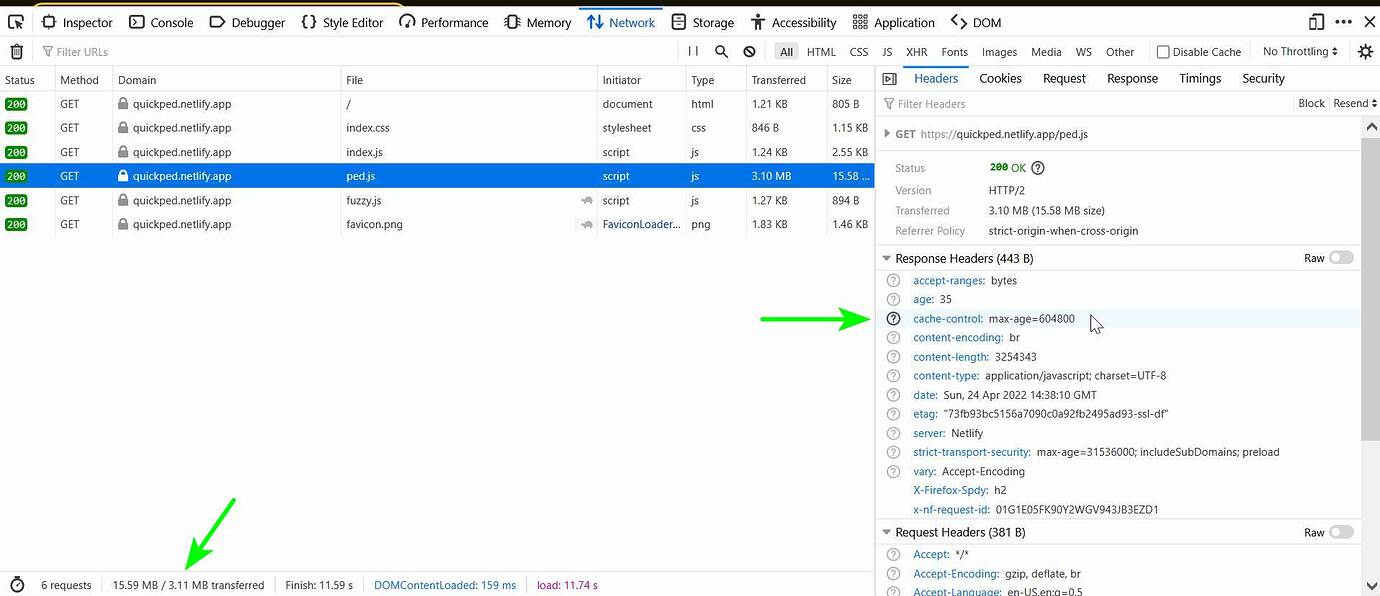This screenshot has height=596, width=1380.
Task: Open the devtools more options menu
Action: tap(1344, 22)
